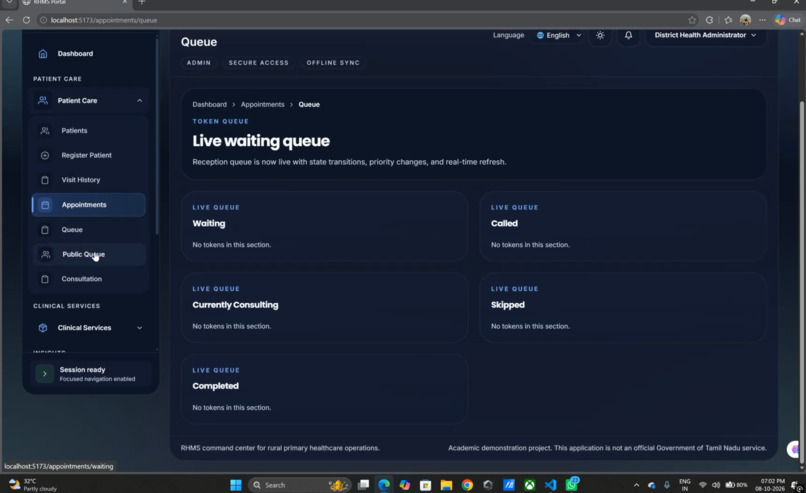Open the English language dropdown
This screenshot has height=493, width=806.
[x=558, y=35]
